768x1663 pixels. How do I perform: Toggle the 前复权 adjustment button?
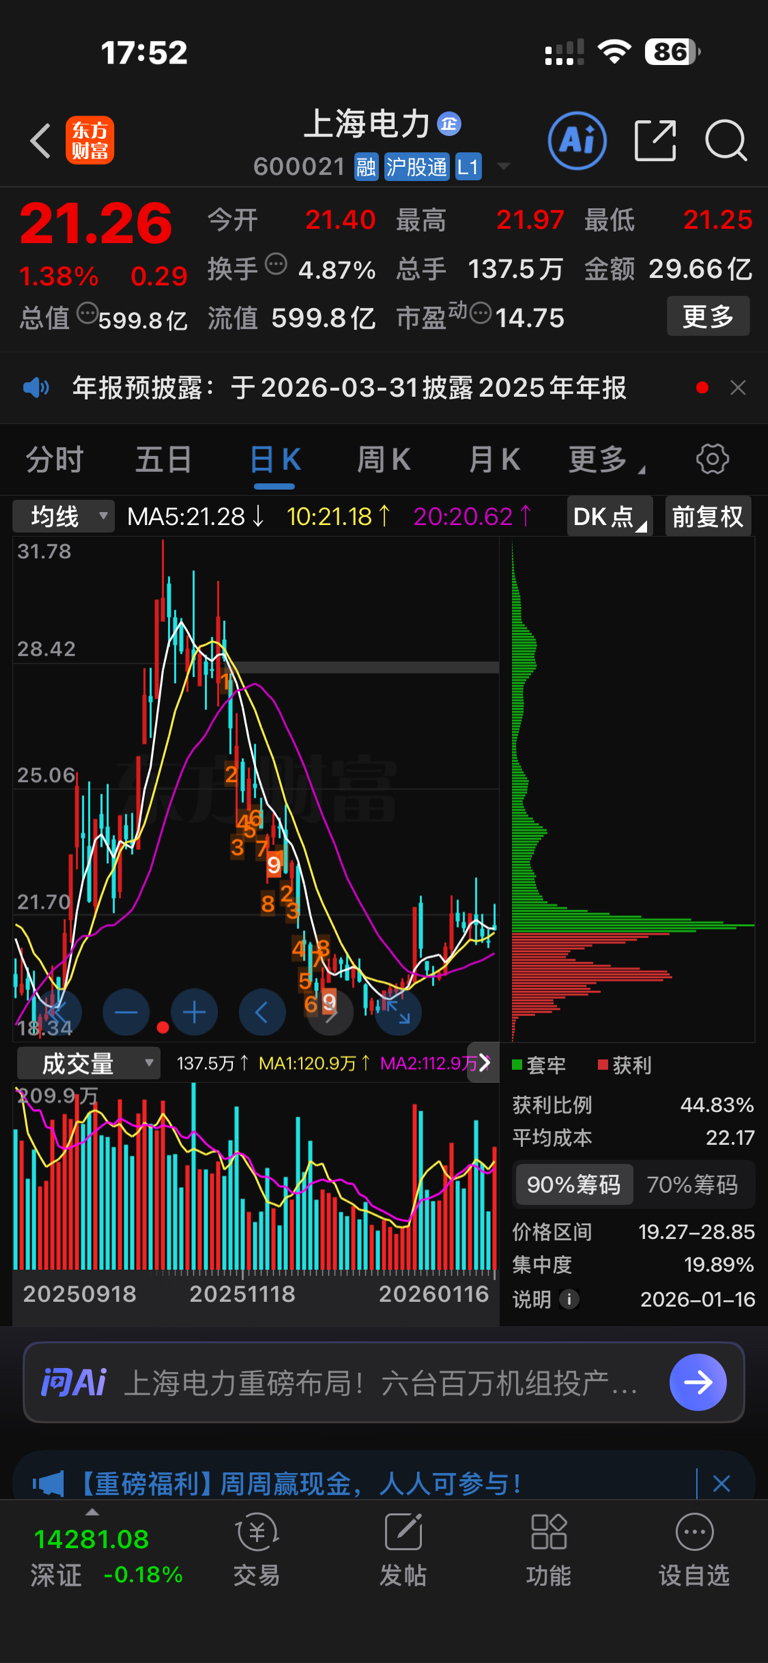point(708,516)
